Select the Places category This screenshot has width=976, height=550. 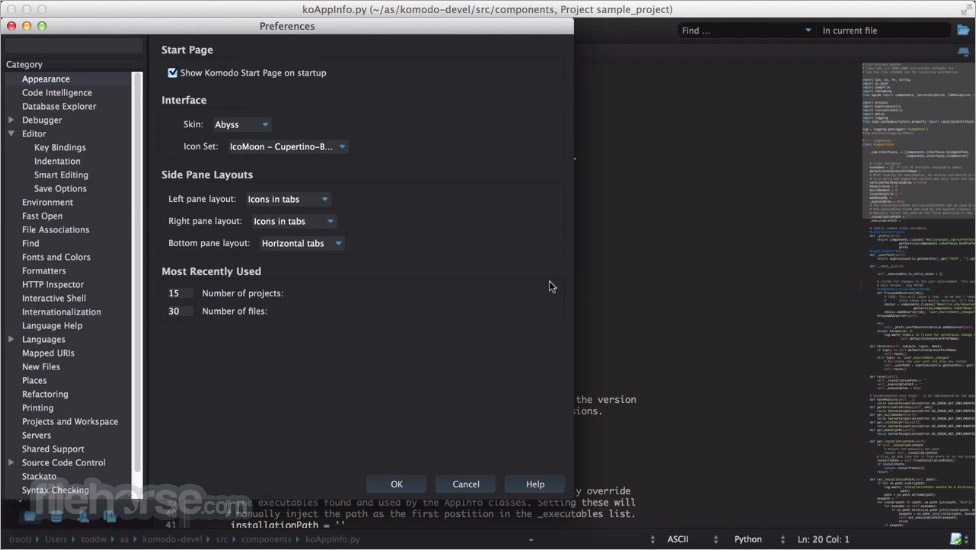point(34,380)
